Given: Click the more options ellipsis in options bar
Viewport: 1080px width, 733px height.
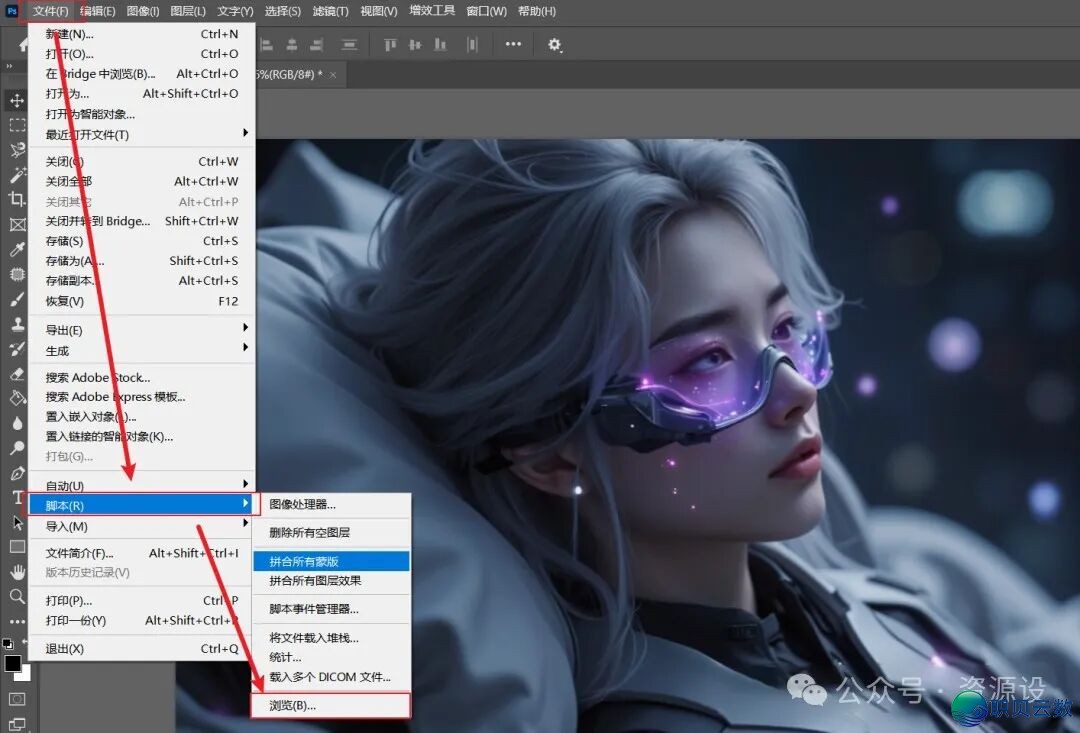Looking at the screenshot, I should click(513, 44).
